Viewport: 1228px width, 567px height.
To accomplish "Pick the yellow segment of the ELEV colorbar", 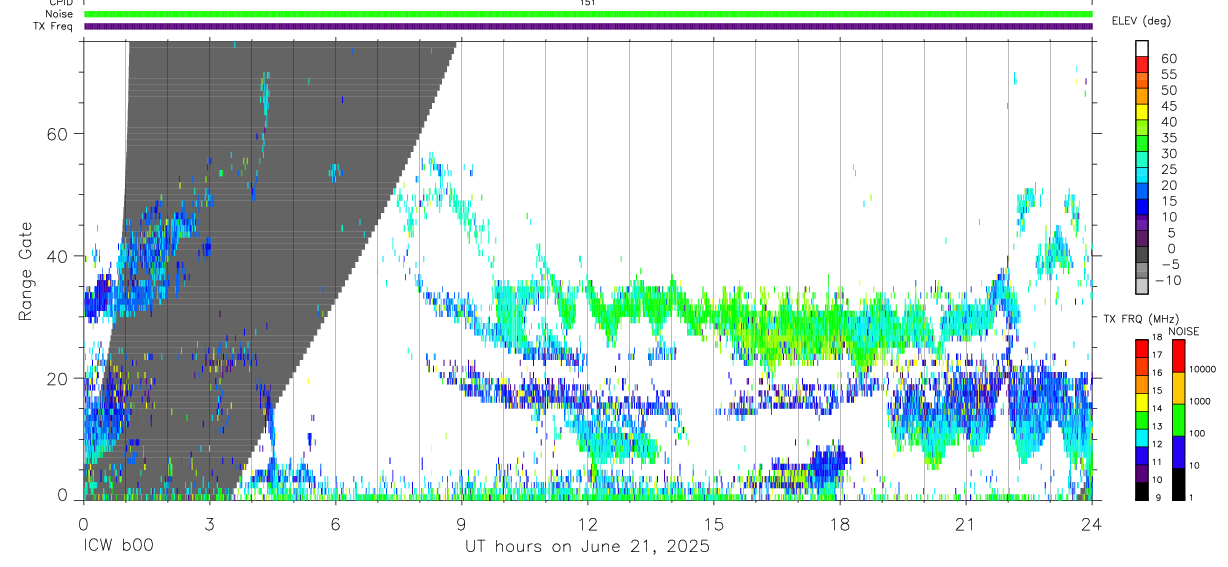I will pos(1143,111).
